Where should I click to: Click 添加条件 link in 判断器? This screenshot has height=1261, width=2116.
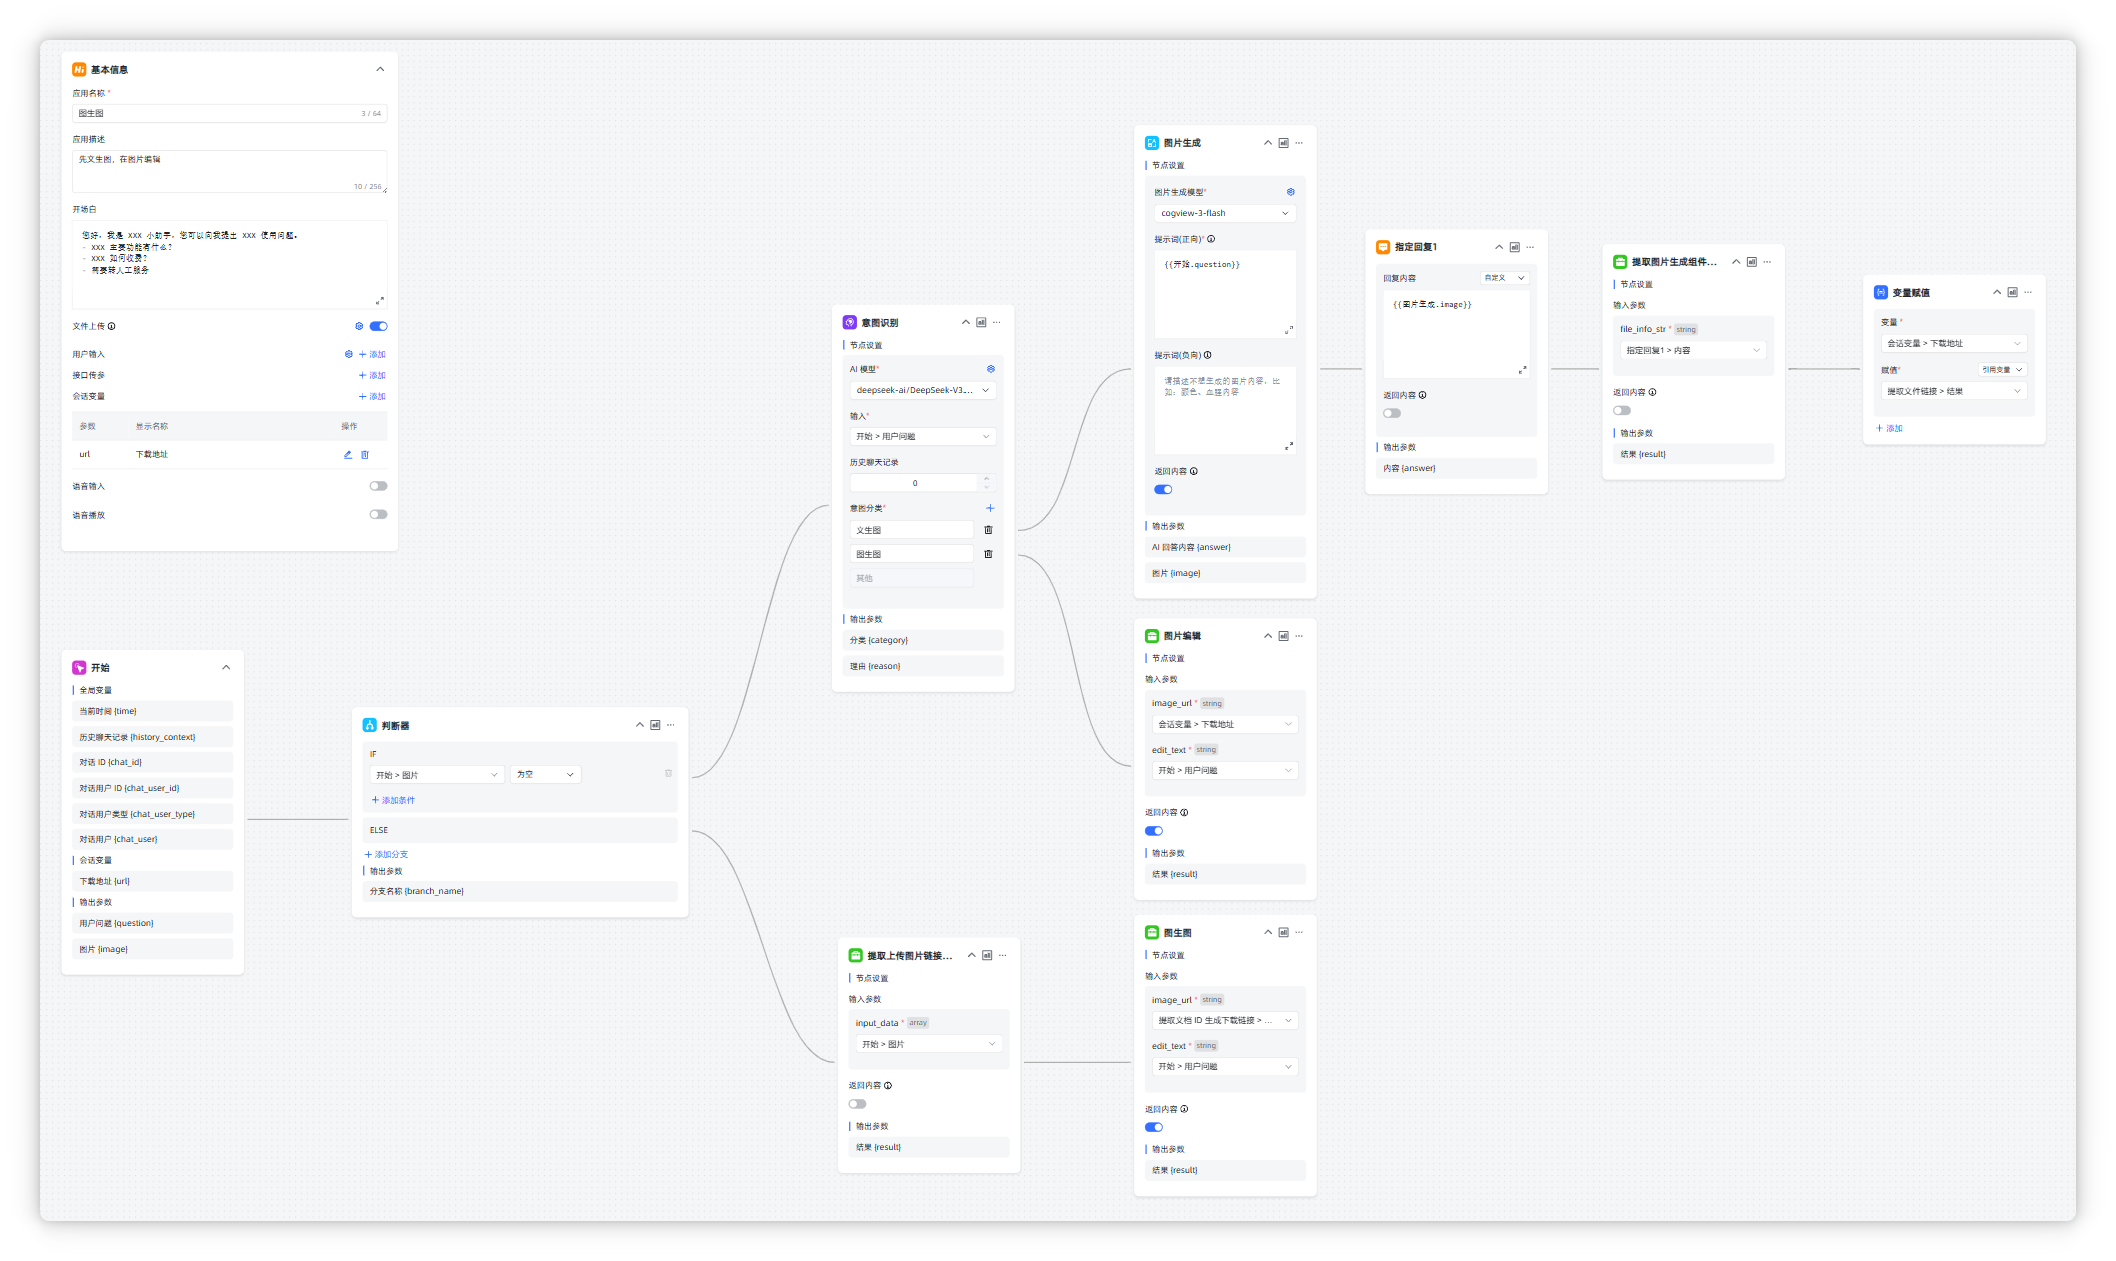[x=393, y=800]
